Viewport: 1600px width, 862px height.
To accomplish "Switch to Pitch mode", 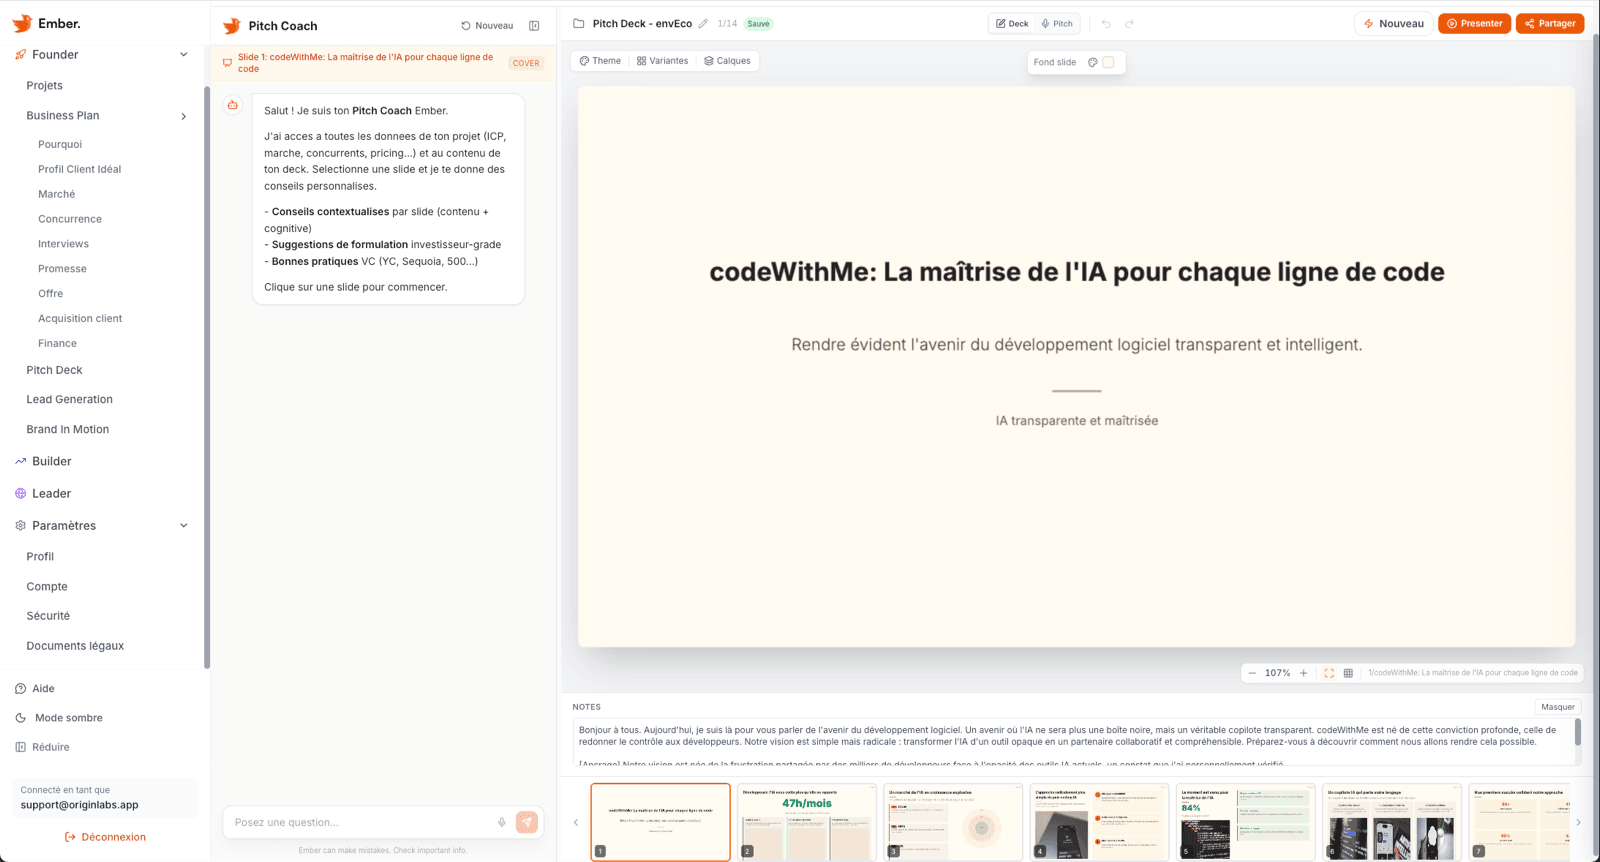I will pyautogui.click(x=1057, y=23).
